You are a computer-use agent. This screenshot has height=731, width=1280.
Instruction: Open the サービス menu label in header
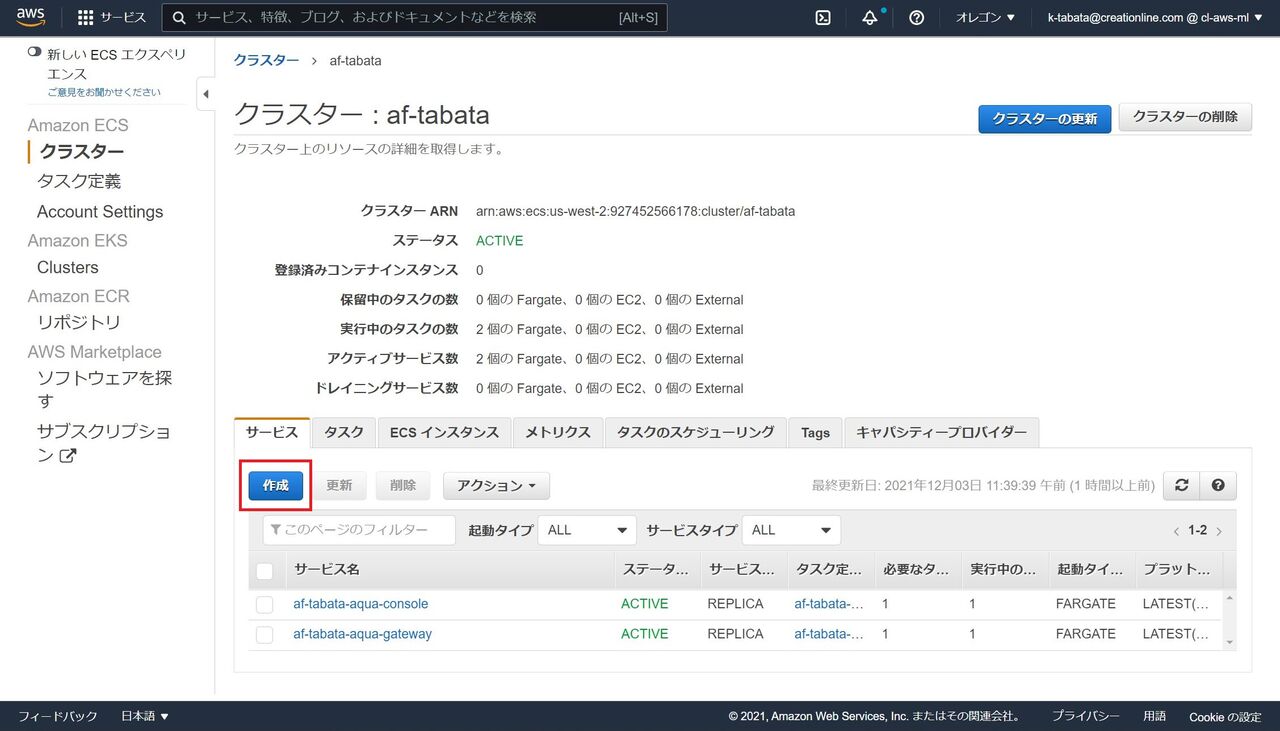pyautogui.click(x=123, y=18)
